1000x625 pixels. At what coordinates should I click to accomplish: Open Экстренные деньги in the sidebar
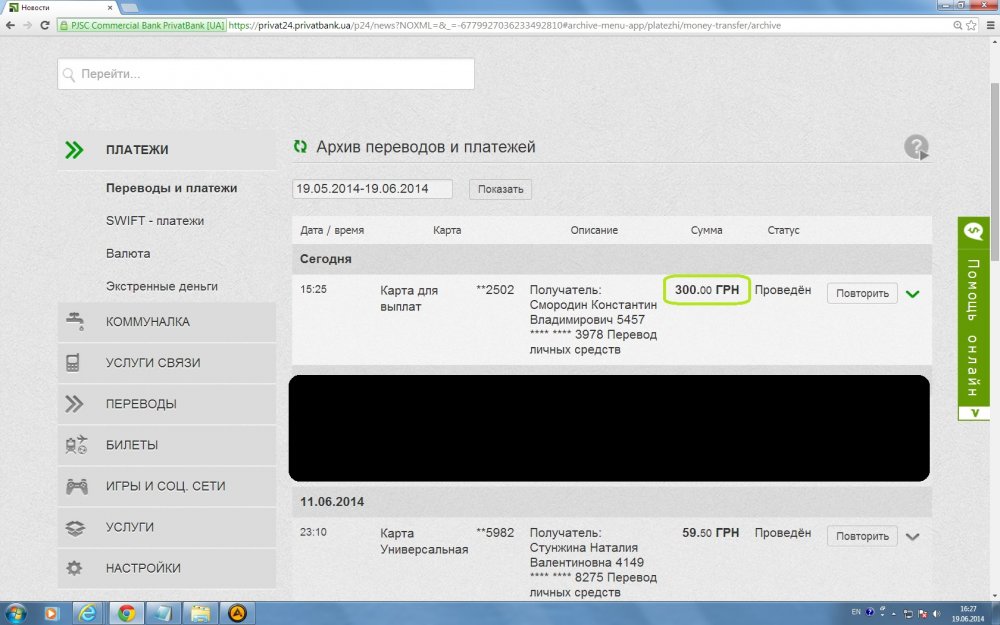click(162, 286)
